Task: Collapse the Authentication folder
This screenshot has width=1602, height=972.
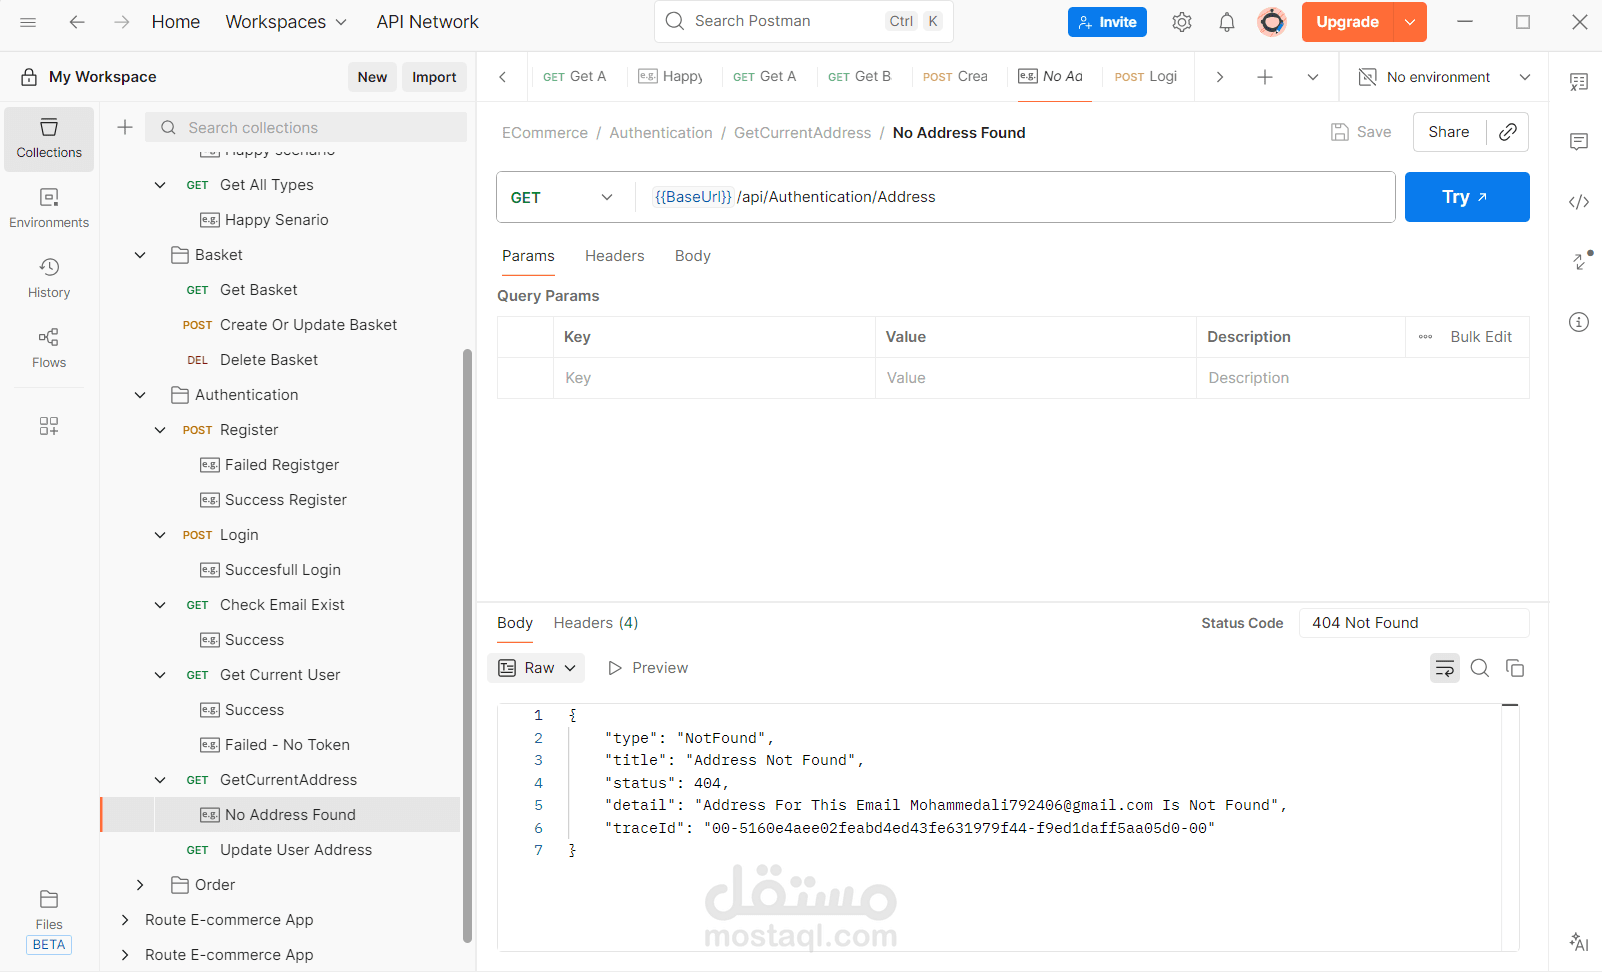Action: (x=140, y=395)
